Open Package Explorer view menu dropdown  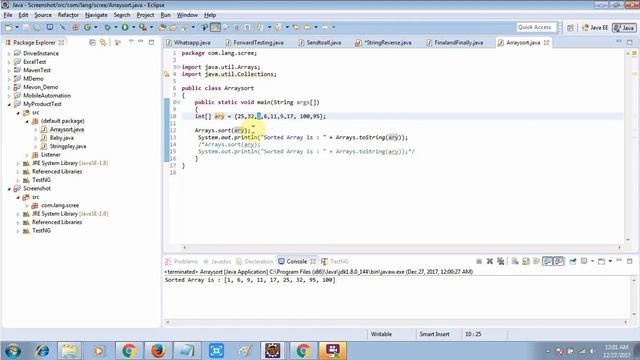pos(131,42)
